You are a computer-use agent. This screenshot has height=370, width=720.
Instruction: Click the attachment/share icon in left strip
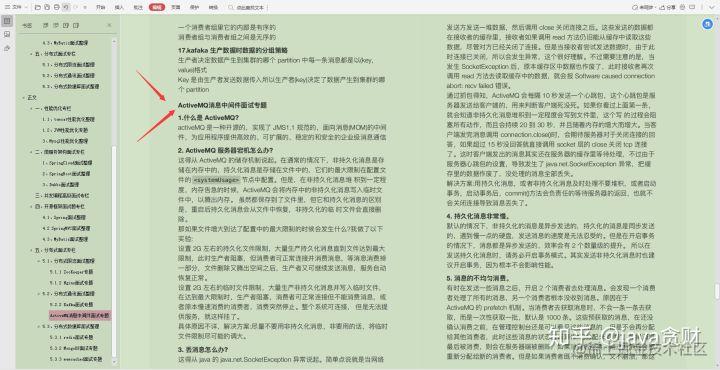point(7,48)
